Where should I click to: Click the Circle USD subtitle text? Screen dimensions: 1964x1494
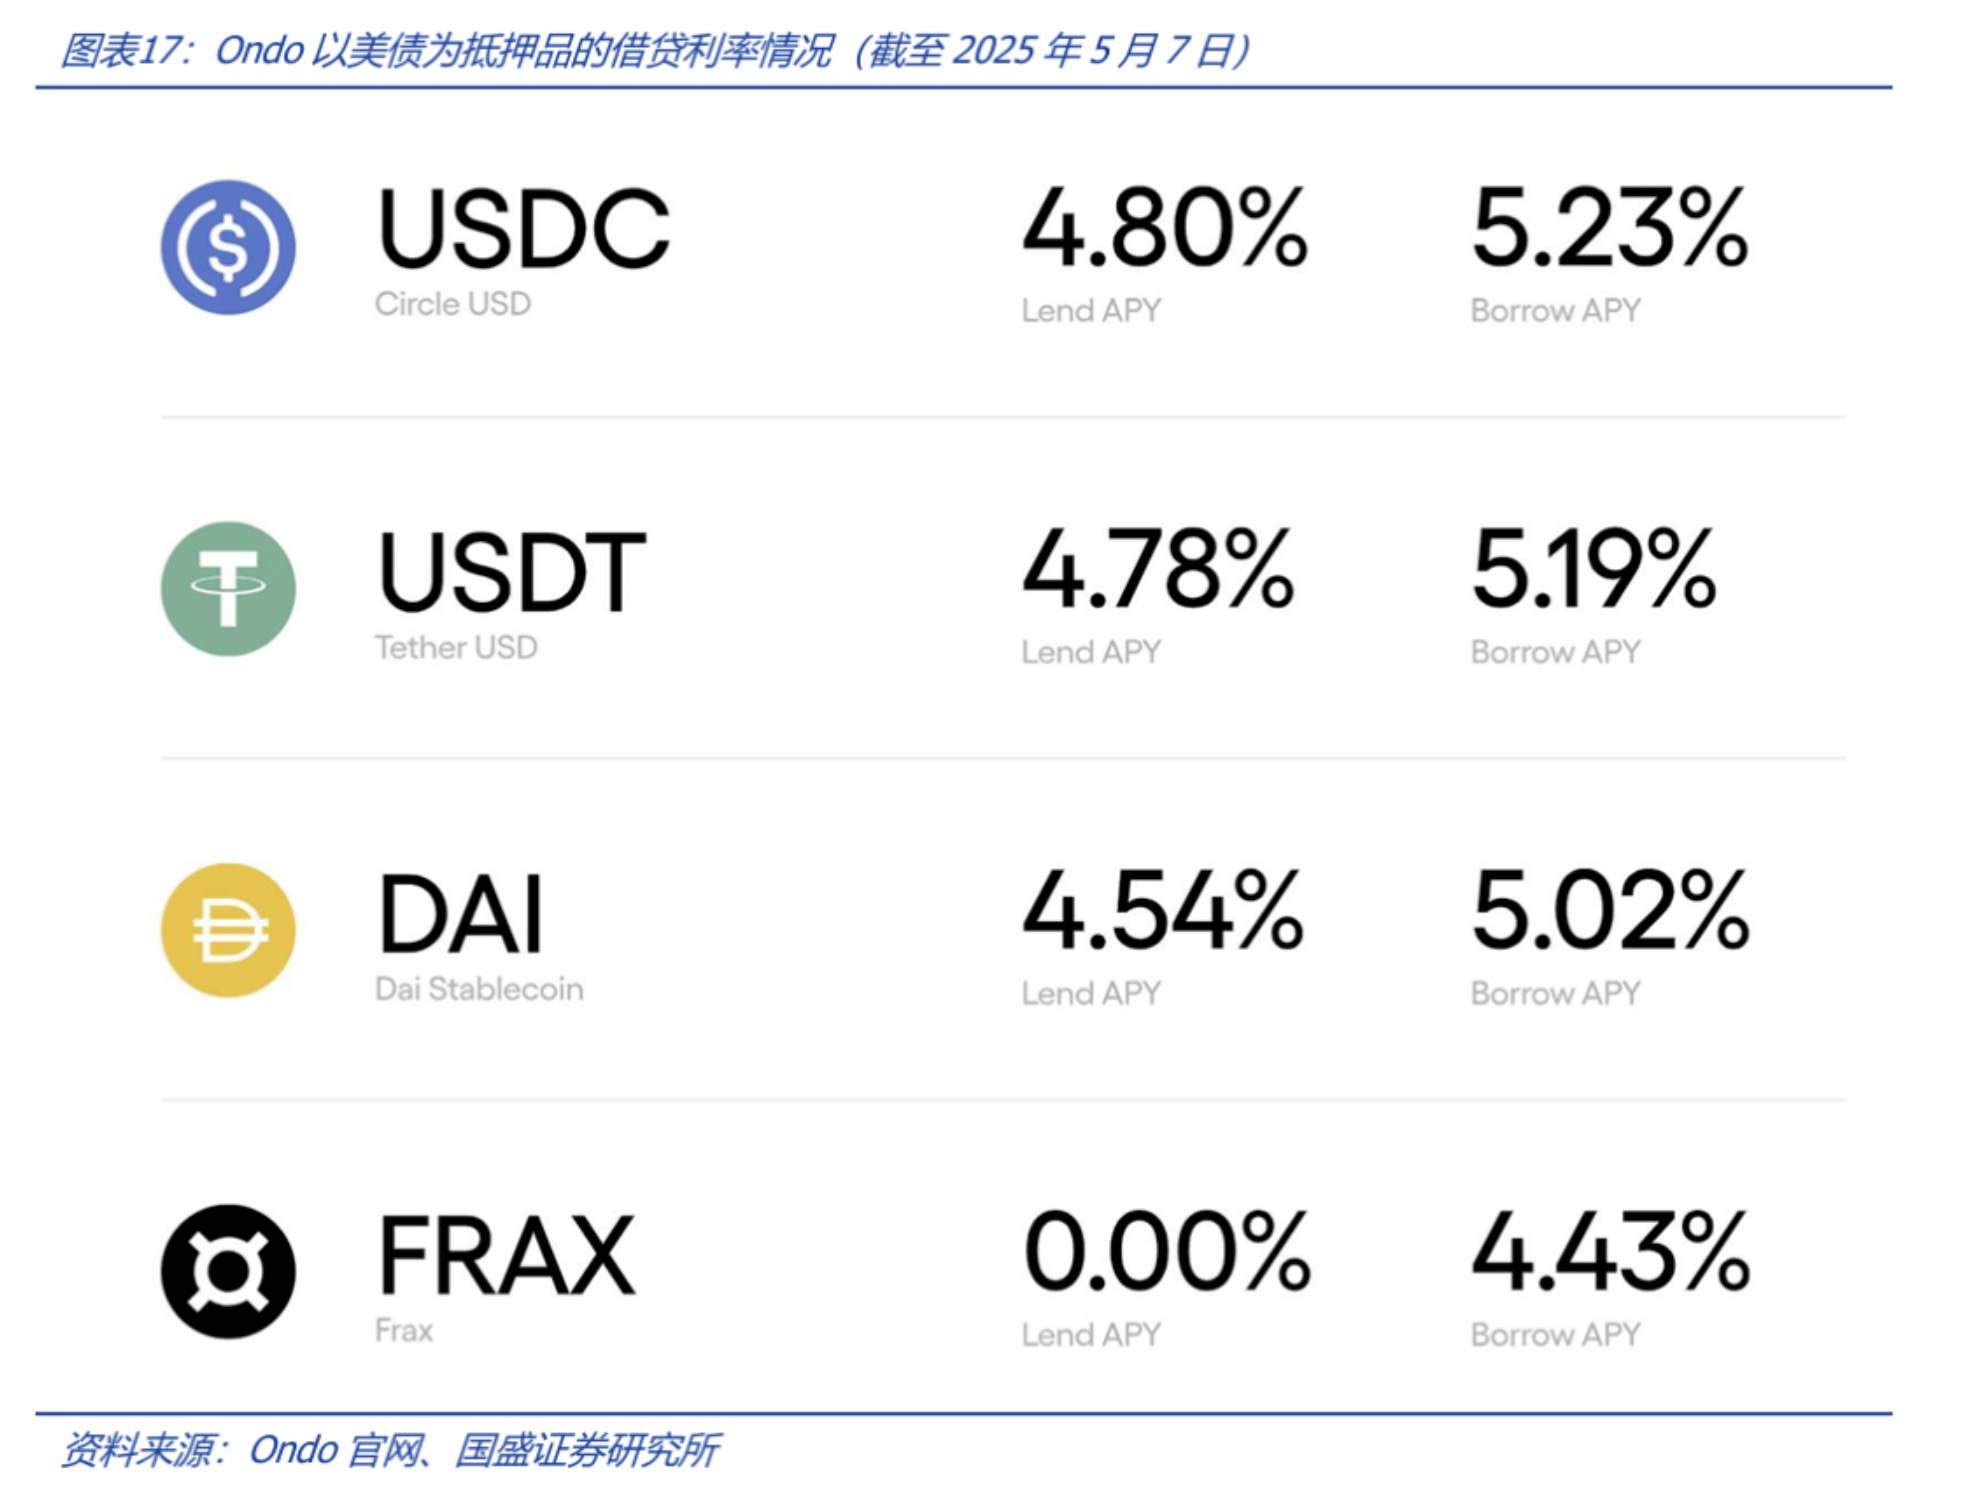tap(452, 304)
